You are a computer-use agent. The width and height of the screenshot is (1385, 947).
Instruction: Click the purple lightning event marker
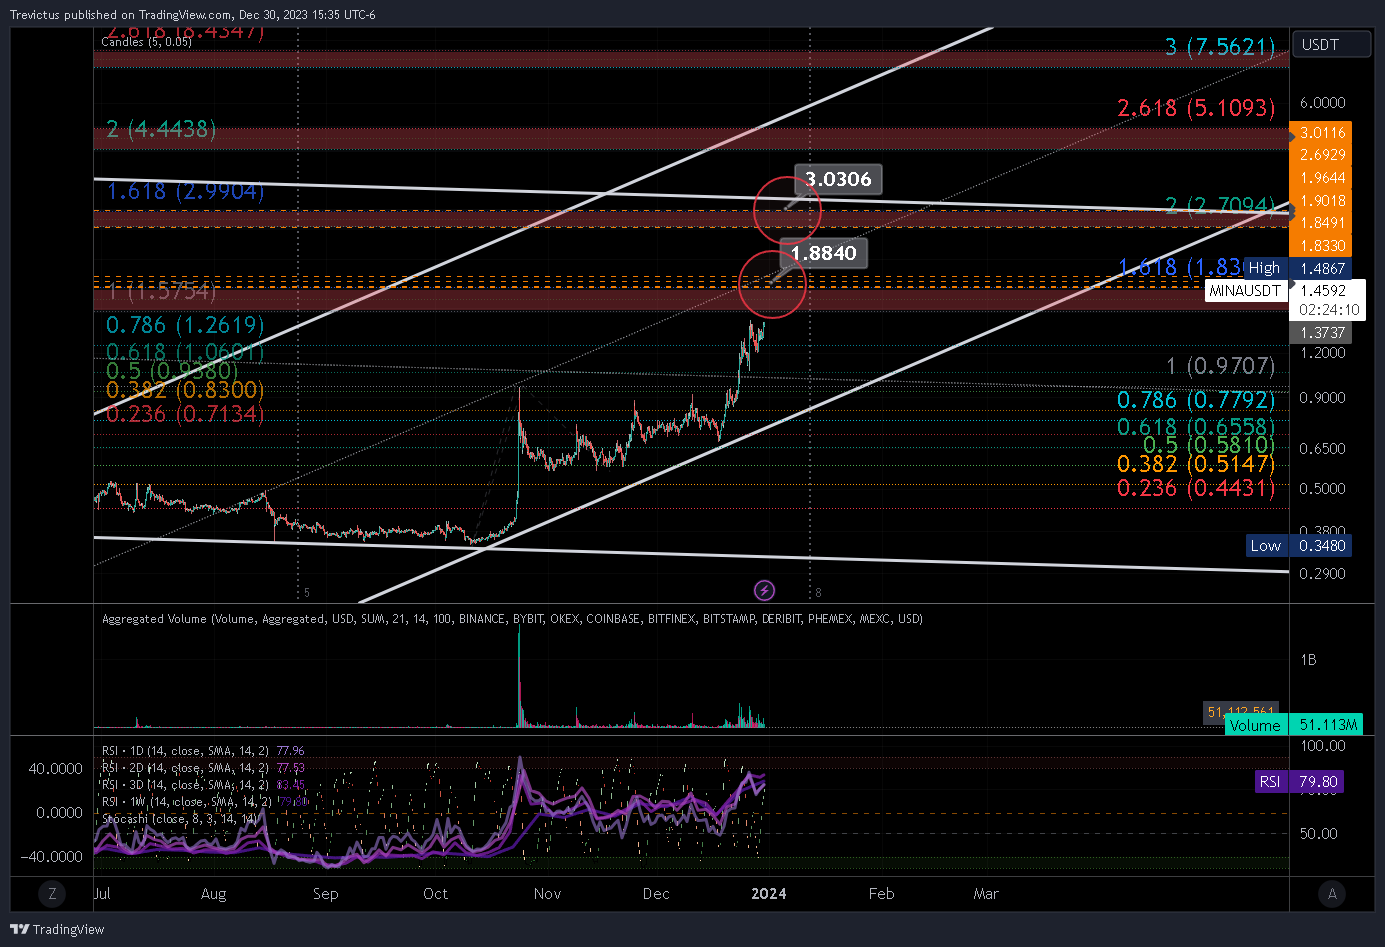(x=764, y=590)
